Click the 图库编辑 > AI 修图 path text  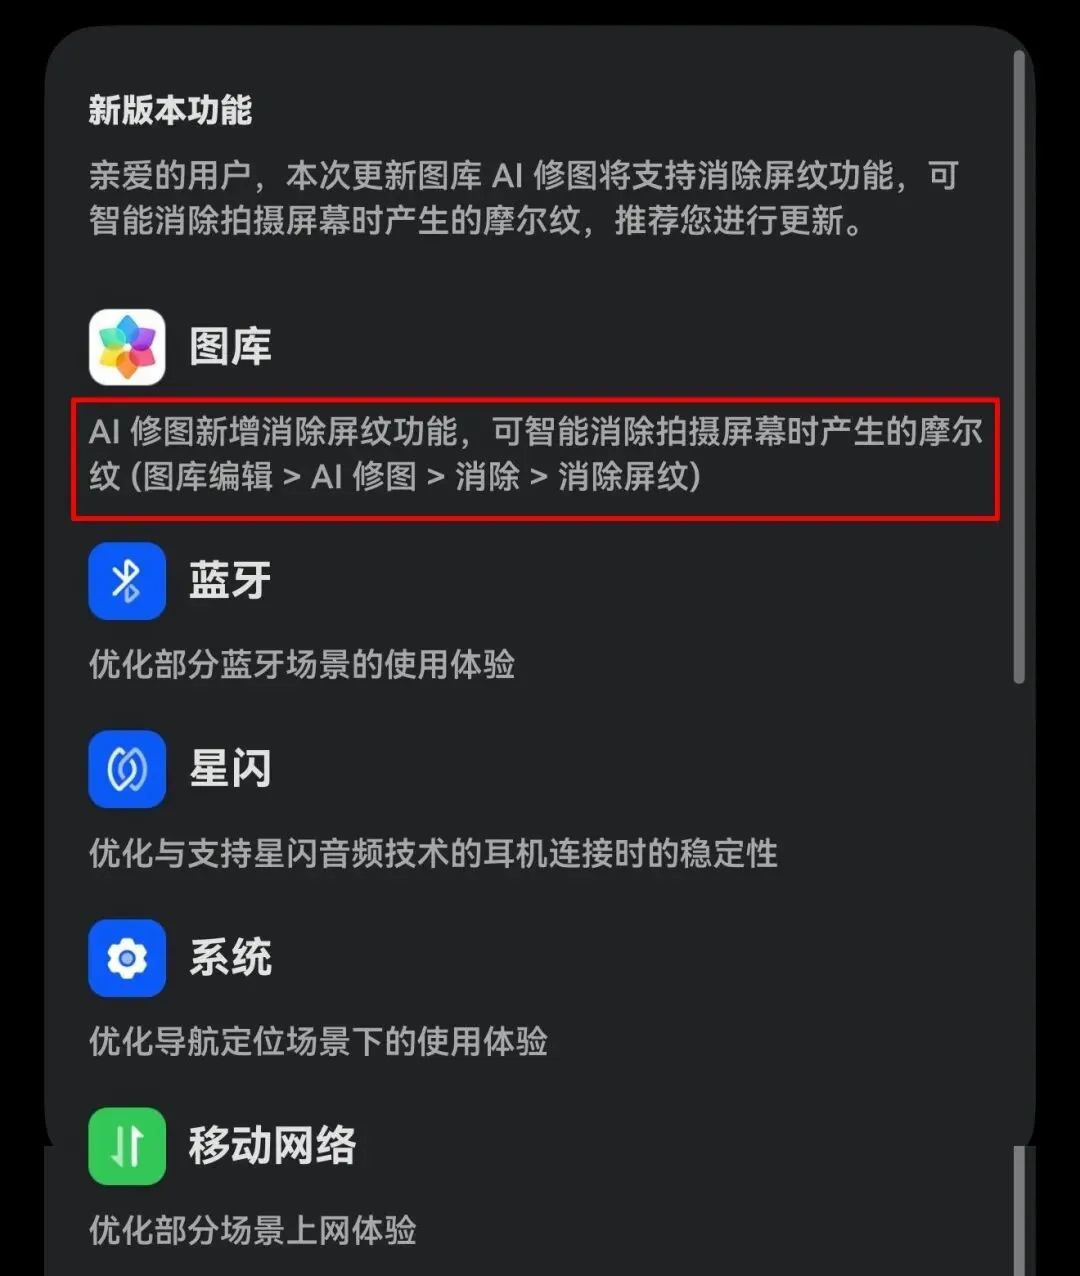click(x=281, y=476)
